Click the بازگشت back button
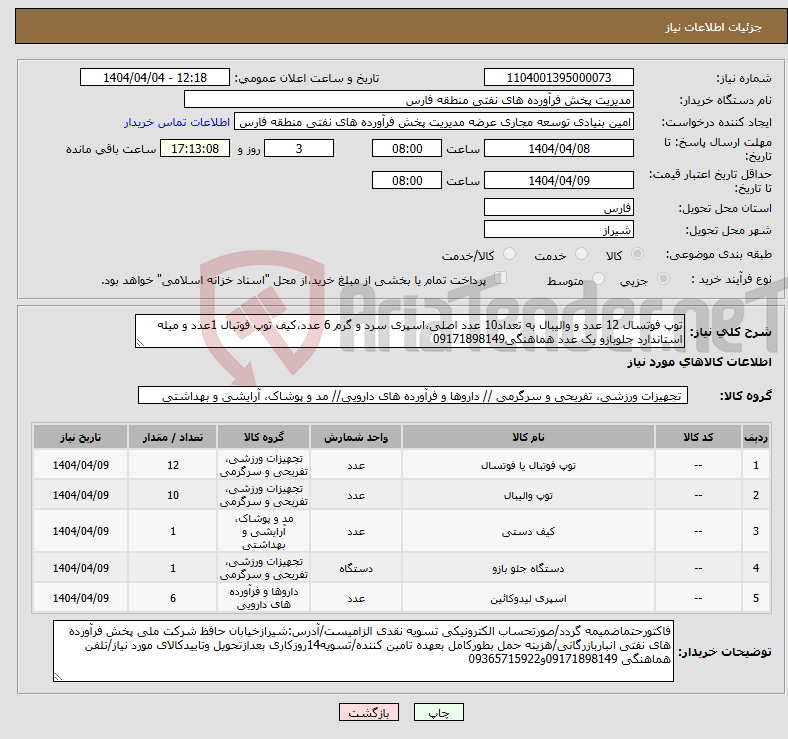 coord(369,712)
